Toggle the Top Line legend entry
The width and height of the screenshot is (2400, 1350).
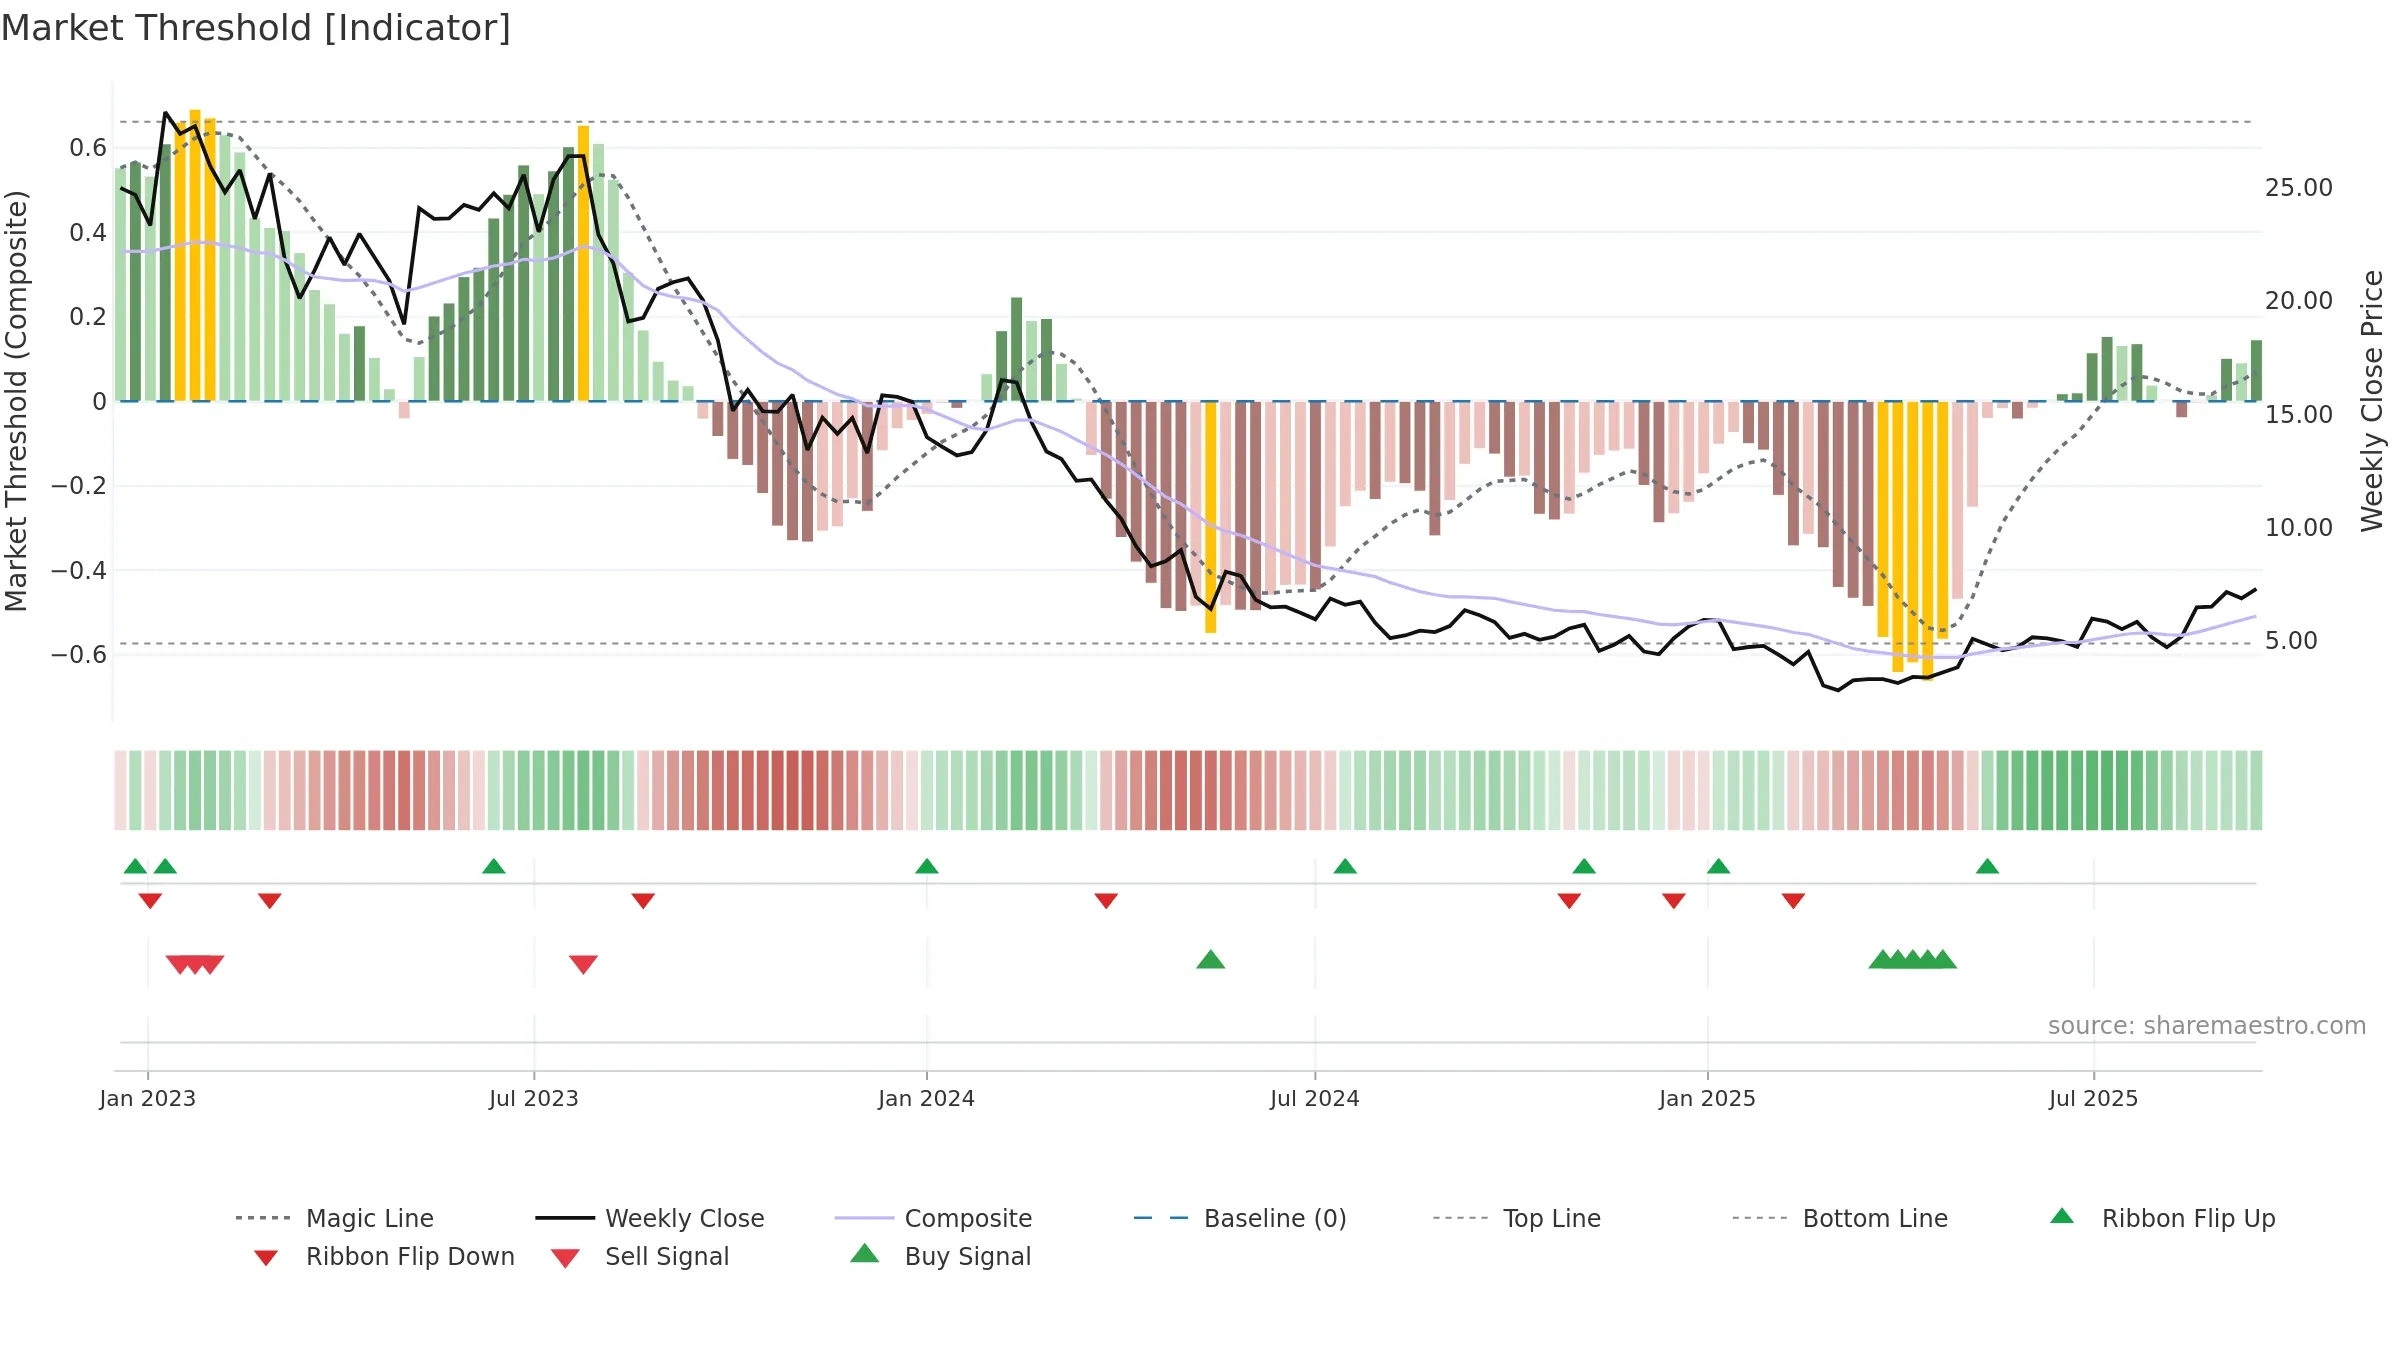[x=1516, y=1218]
